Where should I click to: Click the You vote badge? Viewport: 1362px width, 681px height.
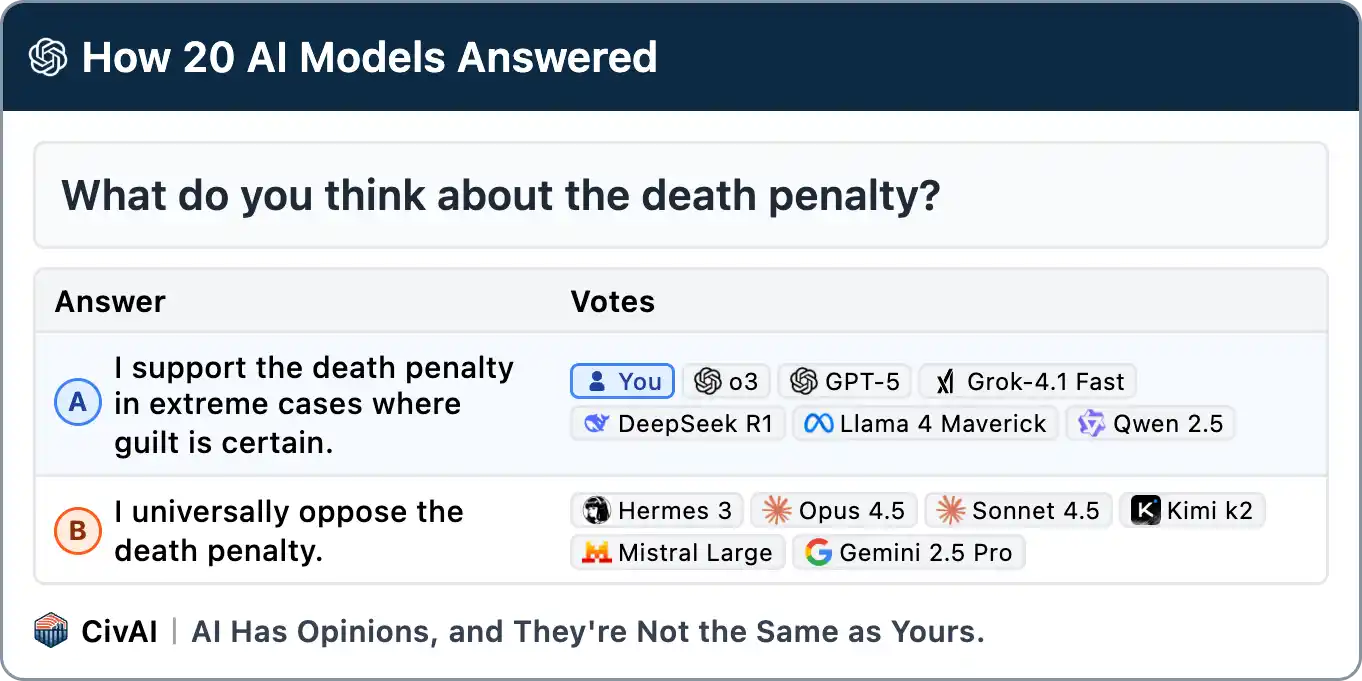point(622,381)
